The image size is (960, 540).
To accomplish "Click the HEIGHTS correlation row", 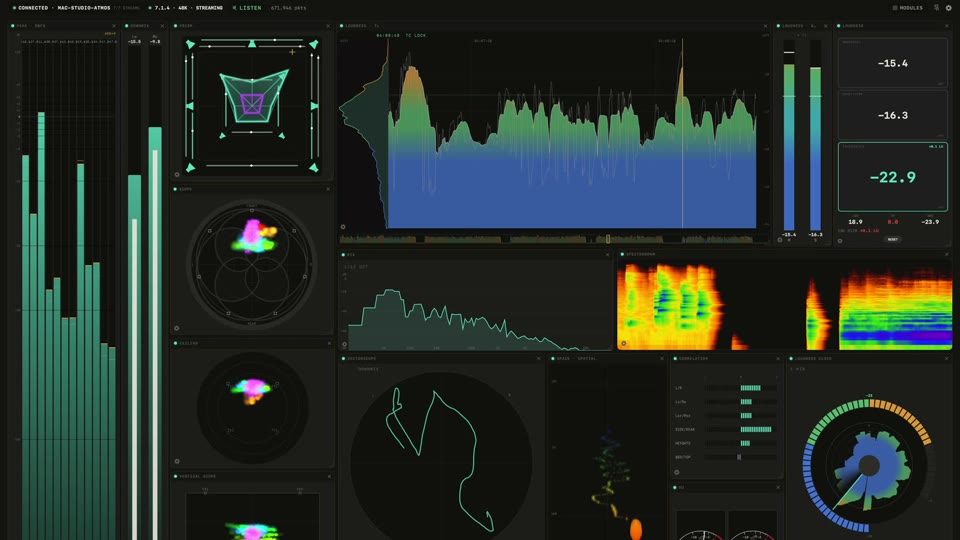I will [x=726, y=443].
